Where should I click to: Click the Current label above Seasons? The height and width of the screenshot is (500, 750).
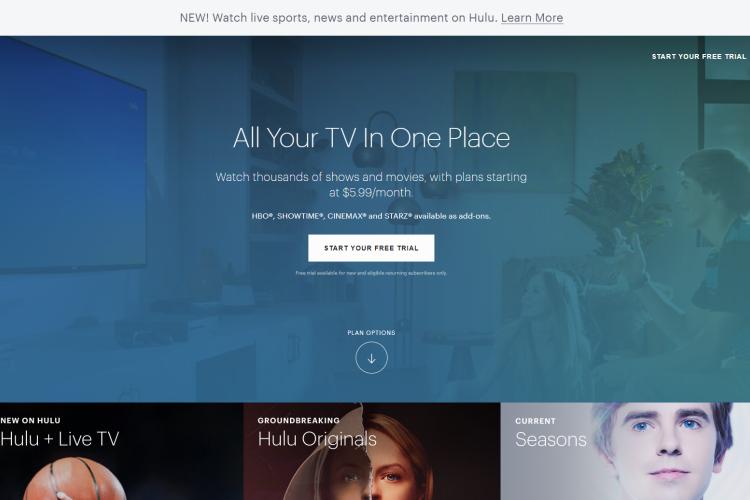click(x=535, y=421)
